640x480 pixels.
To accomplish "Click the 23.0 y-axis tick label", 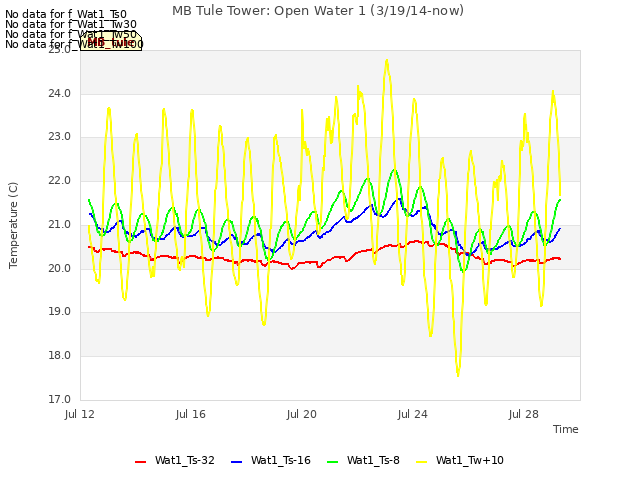I will pyautogui.click(x=60, y=136).
